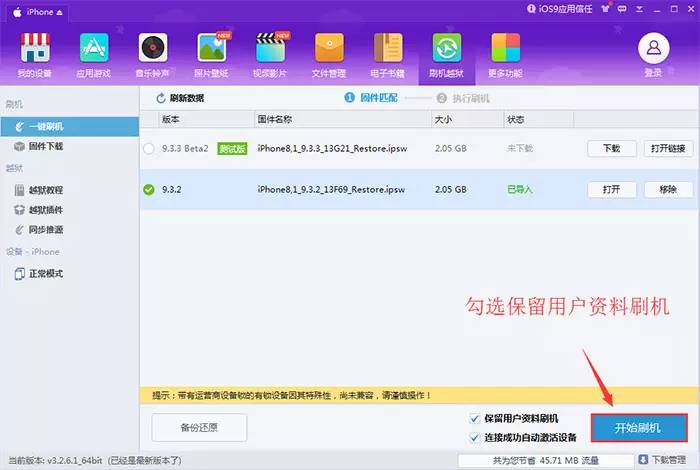The height and width of the screenshot is (470, 700).
Task: Open the feedback chat bubble icon
Action: 622,9
